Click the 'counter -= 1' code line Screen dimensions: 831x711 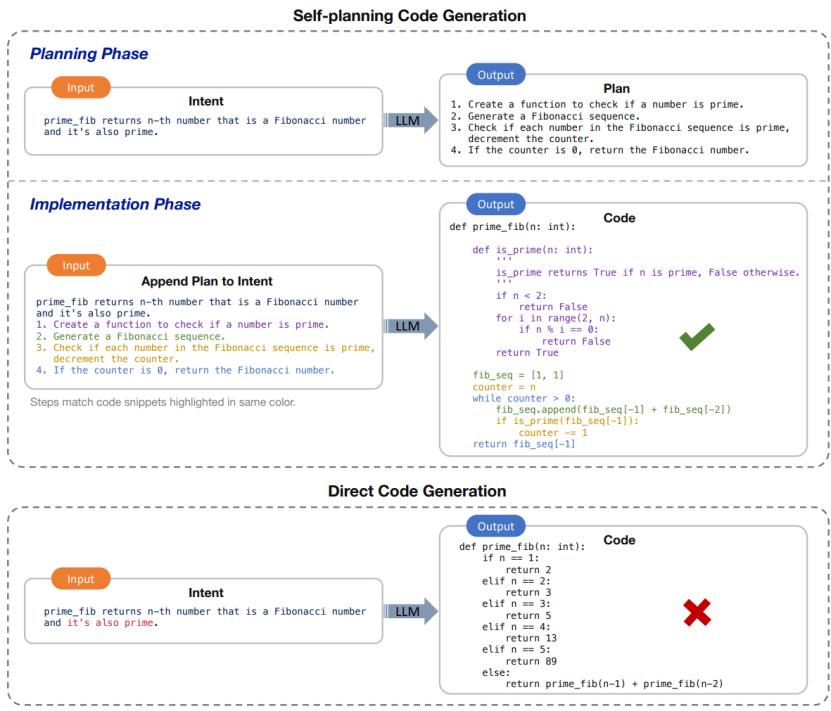(553, 432)
